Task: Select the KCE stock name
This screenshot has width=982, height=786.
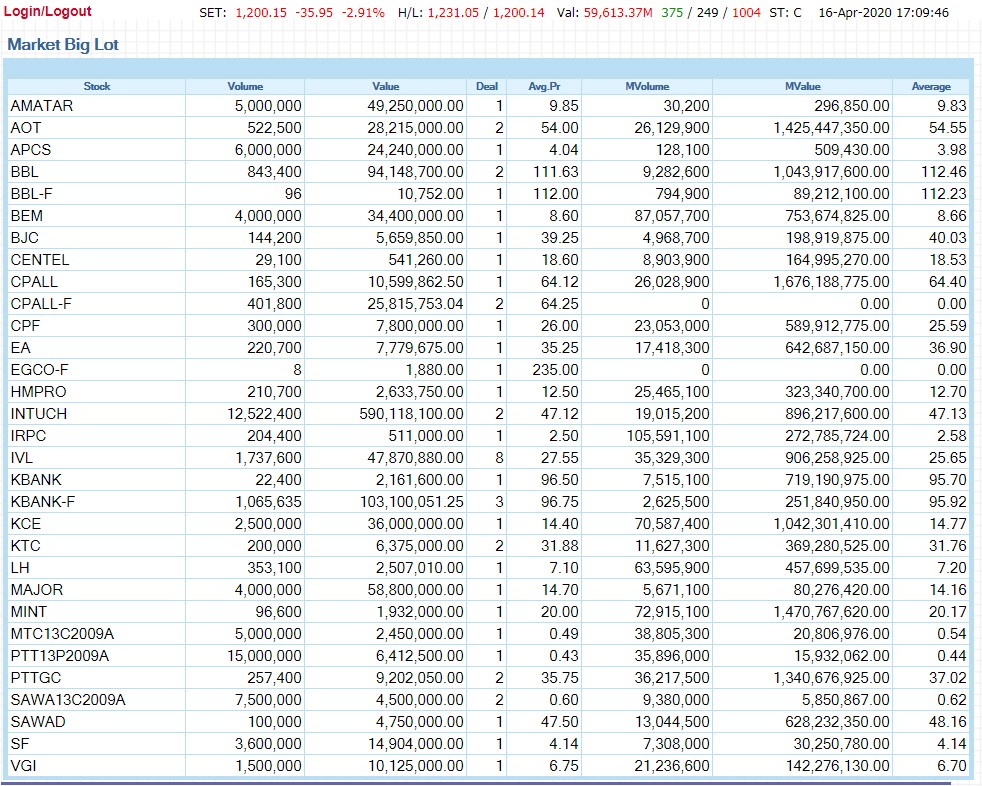Action: [x=26, y=524]
